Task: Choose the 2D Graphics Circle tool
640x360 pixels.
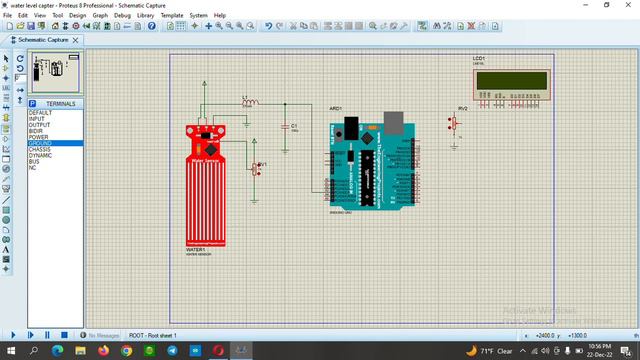Action: 6,220
